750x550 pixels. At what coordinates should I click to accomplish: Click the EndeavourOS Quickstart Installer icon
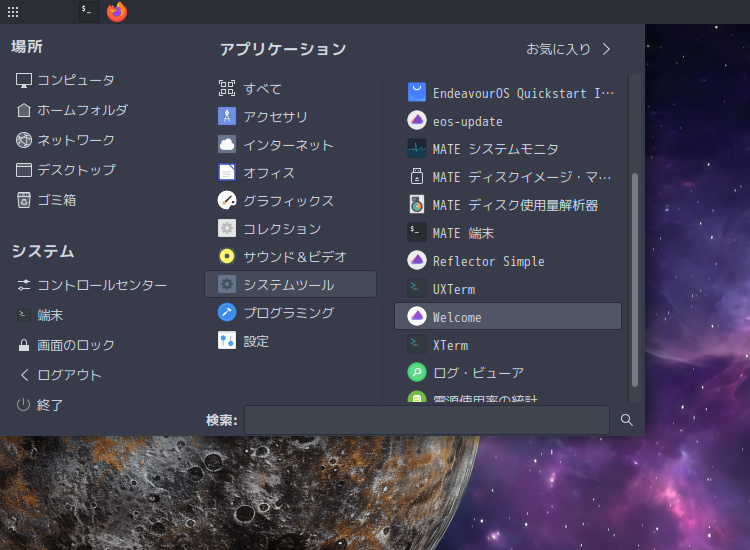pos(417,92)
